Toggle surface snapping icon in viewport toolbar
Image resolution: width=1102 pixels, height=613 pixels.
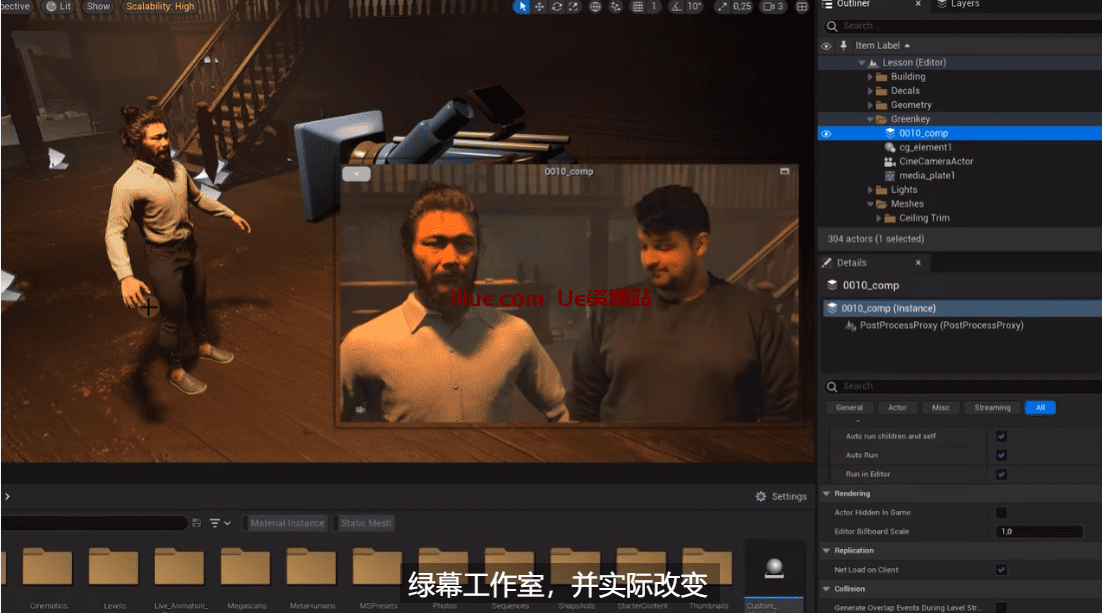616,7
